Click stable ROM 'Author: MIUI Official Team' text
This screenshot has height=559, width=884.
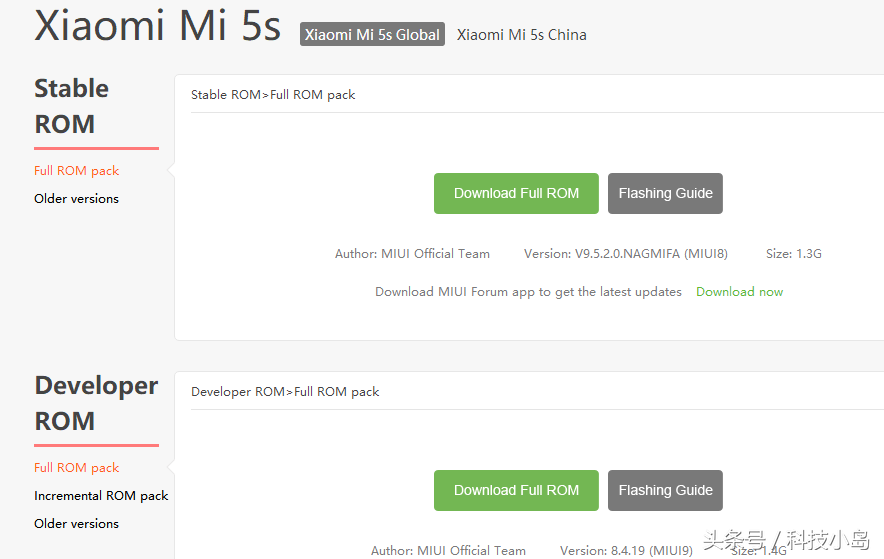[x=412, y=254]
